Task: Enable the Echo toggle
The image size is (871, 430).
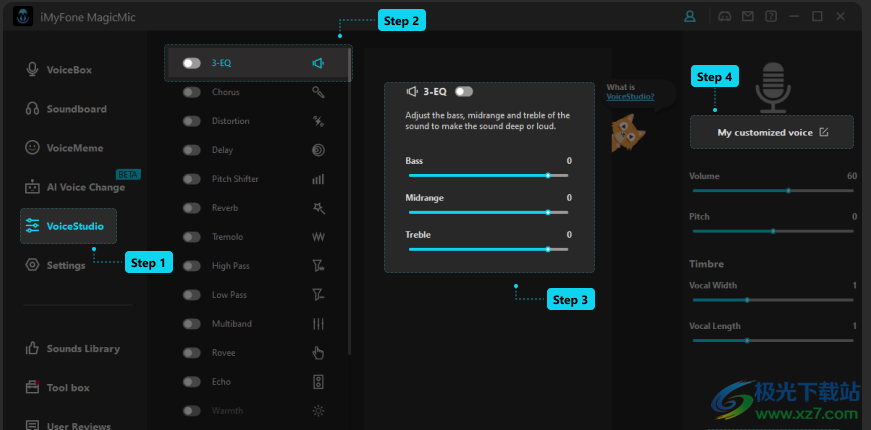Action: (192, 382)
